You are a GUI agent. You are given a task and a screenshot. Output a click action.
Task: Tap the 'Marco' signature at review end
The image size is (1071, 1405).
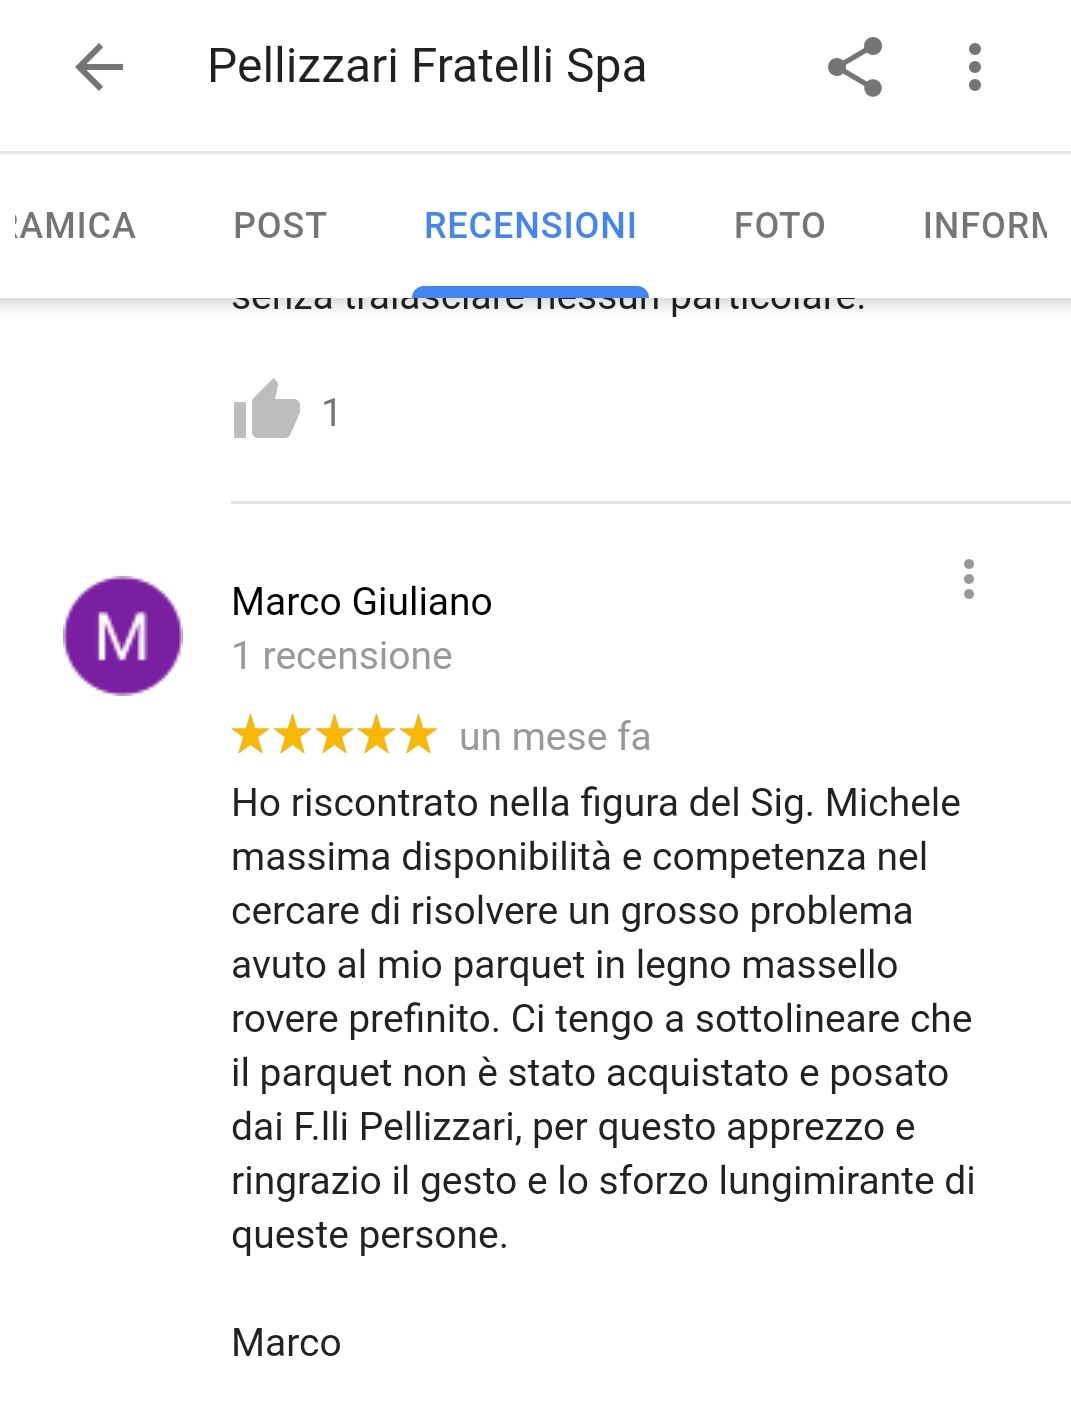[x=286, y=1342]
